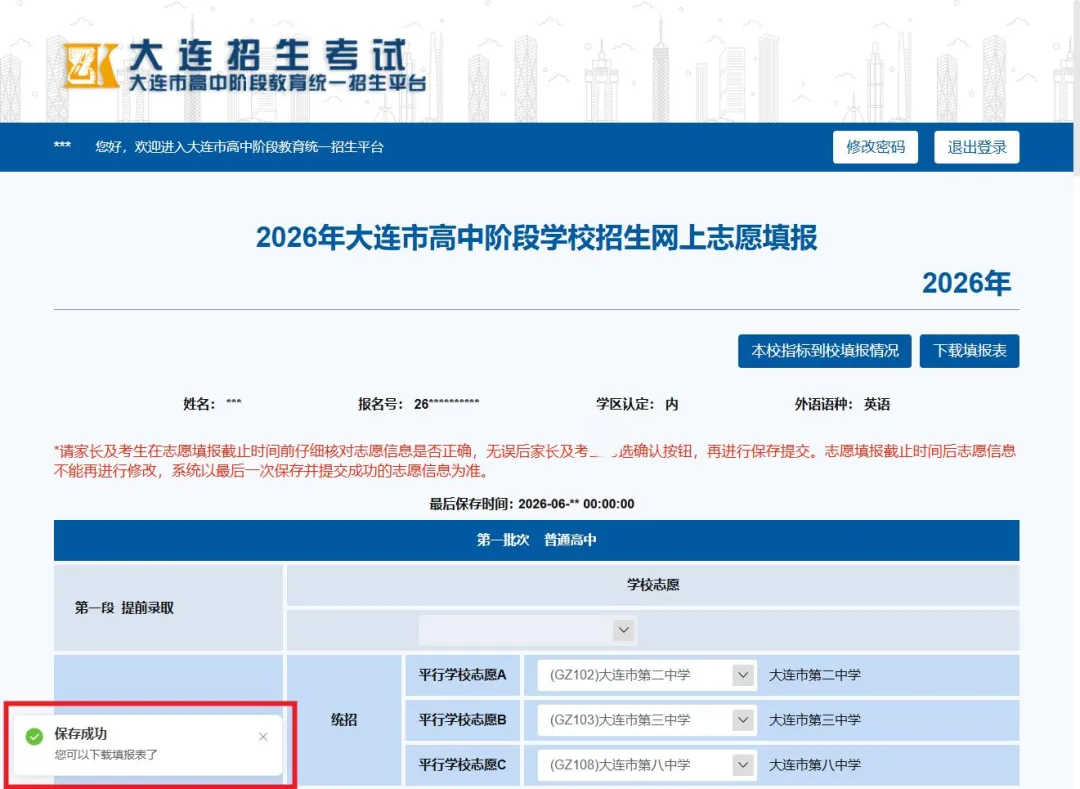Click 大连市第二中学 text beside dropdown A
The width and height of the screenshot is (1080, 789).
[815, 675]
